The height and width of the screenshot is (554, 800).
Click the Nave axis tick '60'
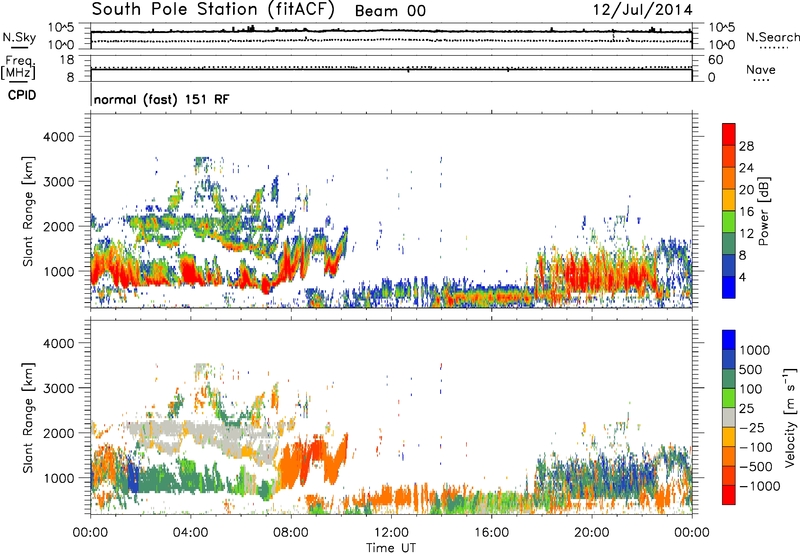[x=716, y=60]
